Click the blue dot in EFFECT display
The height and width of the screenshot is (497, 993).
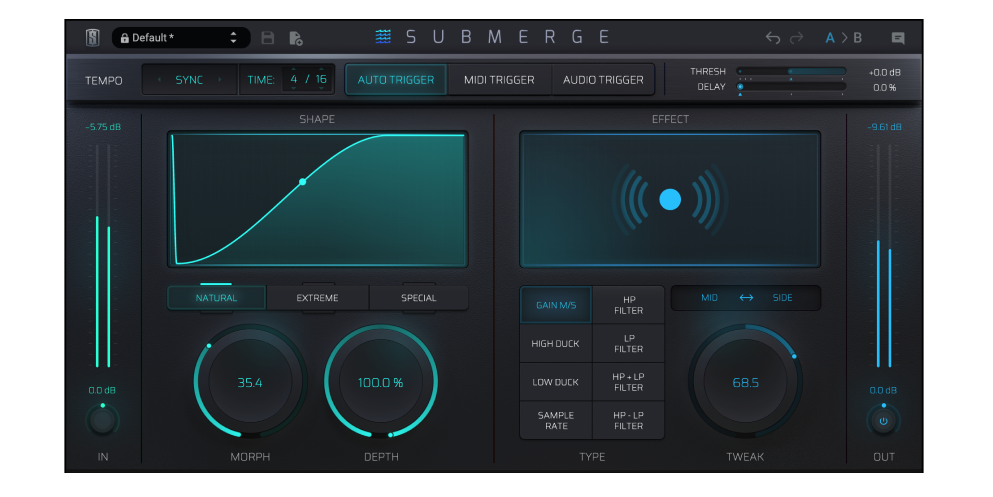[670, 199]
